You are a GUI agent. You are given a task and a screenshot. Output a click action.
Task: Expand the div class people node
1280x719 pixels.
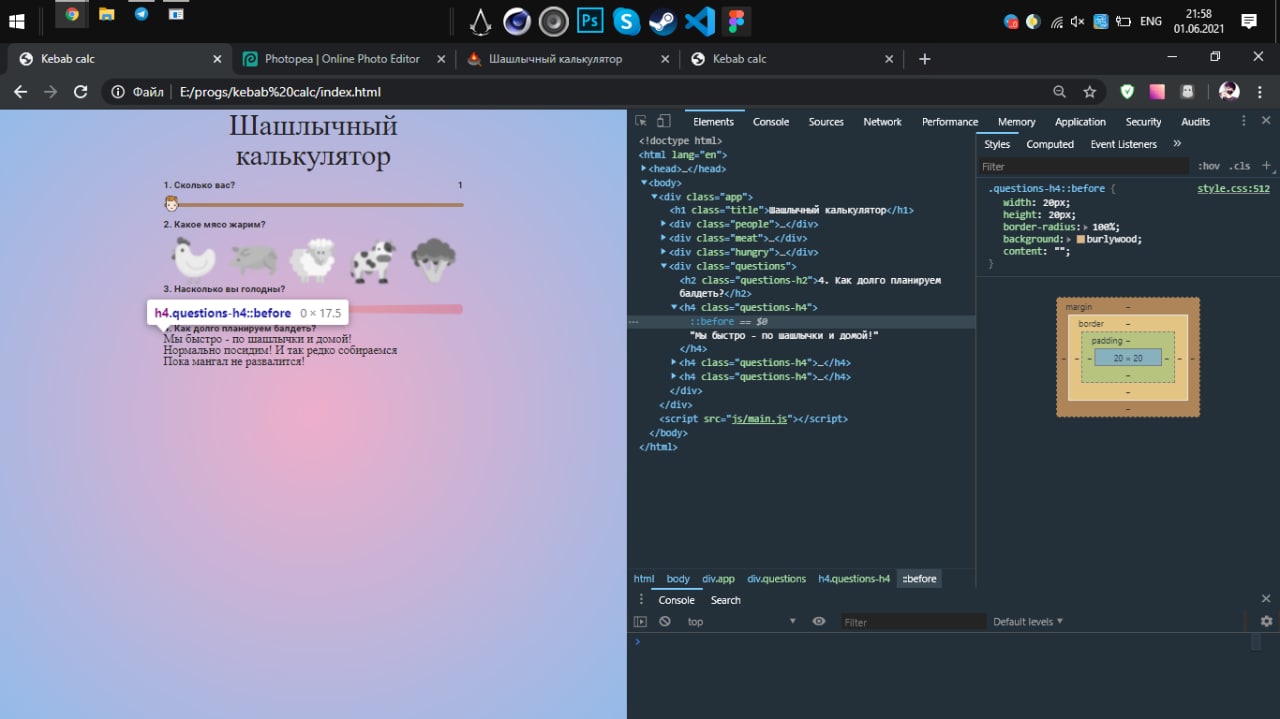[x=664, y=224]
